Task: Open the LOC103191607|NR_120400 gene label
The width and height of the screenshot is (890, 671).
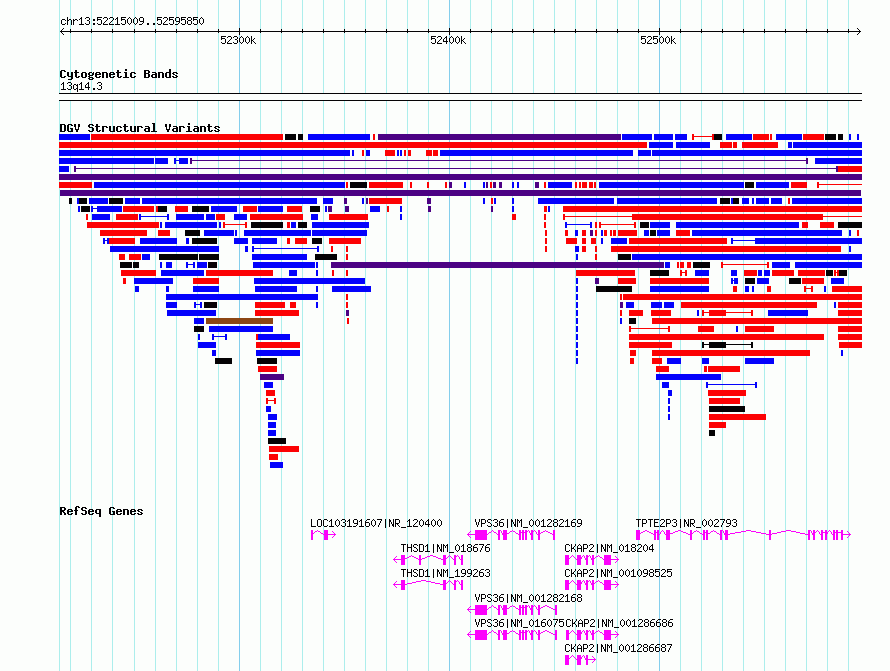Action: click(x=376, y=523)
